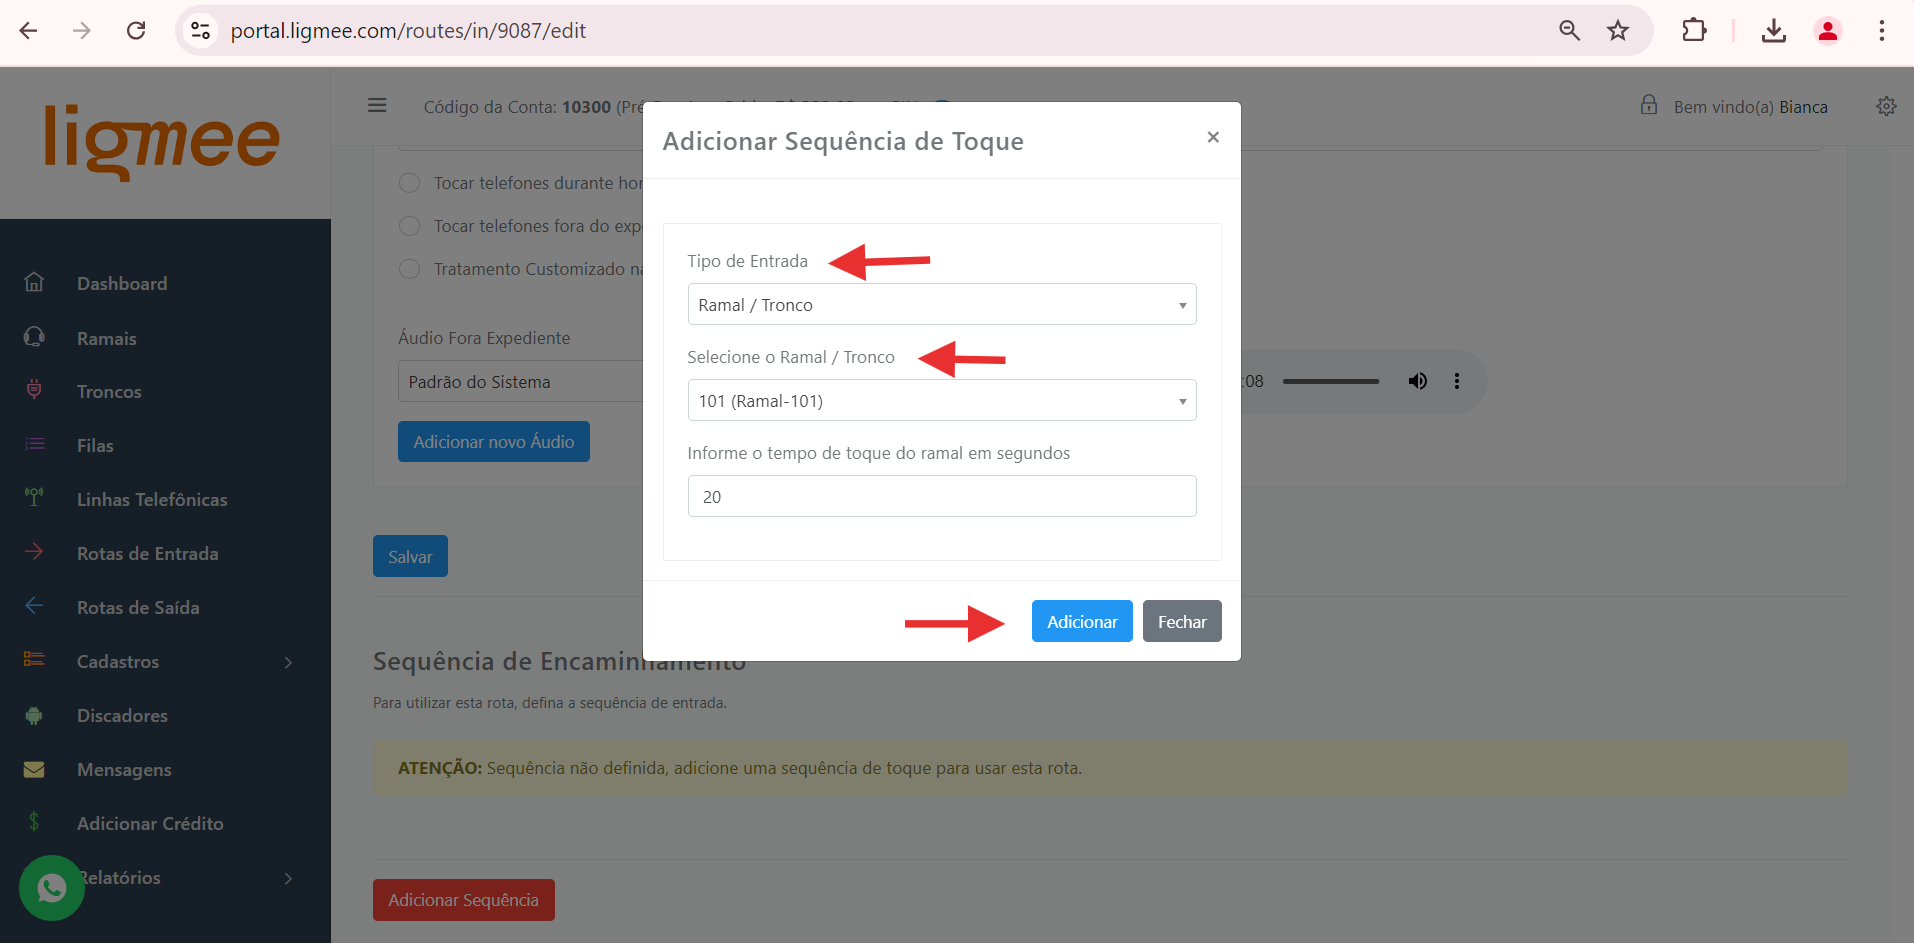
Task: Select 'Tocar telefones durante' radio option
Action: [x=409, y=183]
